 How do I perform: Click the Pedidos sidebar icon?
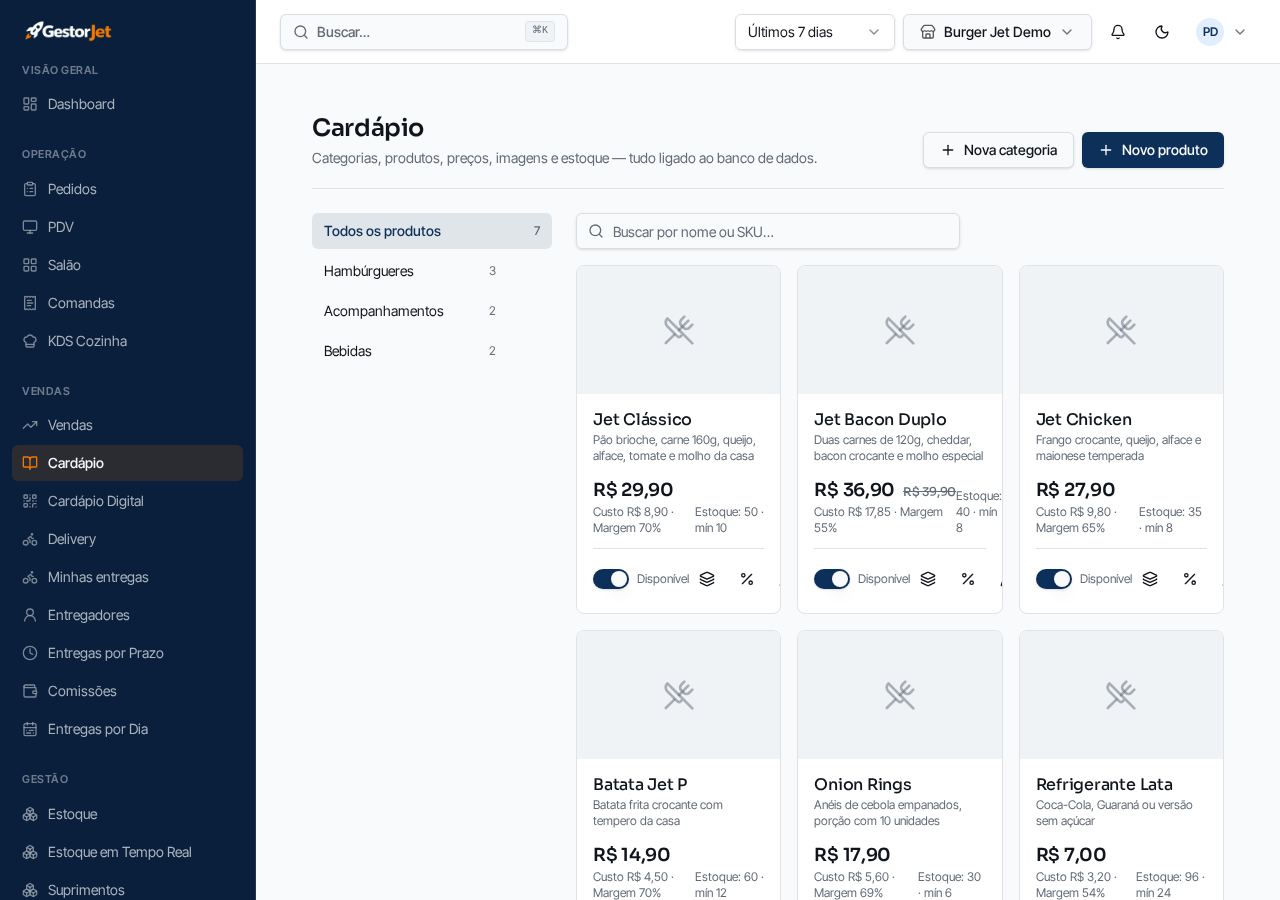30,189
